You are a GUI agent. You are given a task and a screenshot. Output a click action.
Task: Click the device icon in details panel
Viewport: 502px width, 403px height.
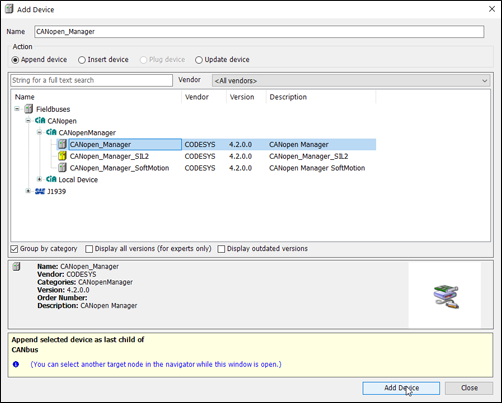(x=16, y=267)
